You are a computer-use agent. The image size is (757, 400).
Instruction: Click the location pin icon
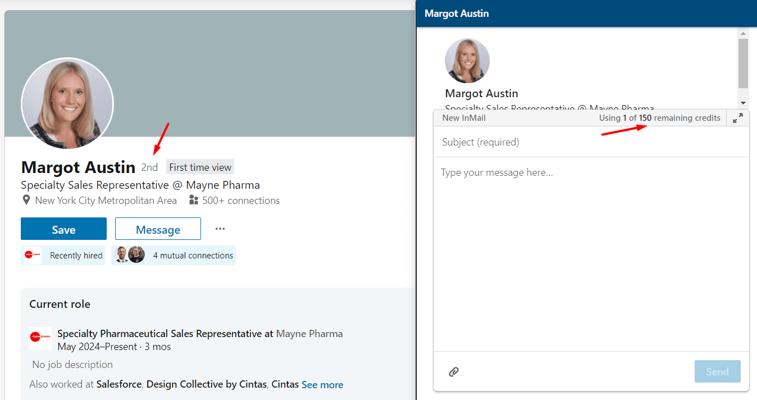pos(27,201)
